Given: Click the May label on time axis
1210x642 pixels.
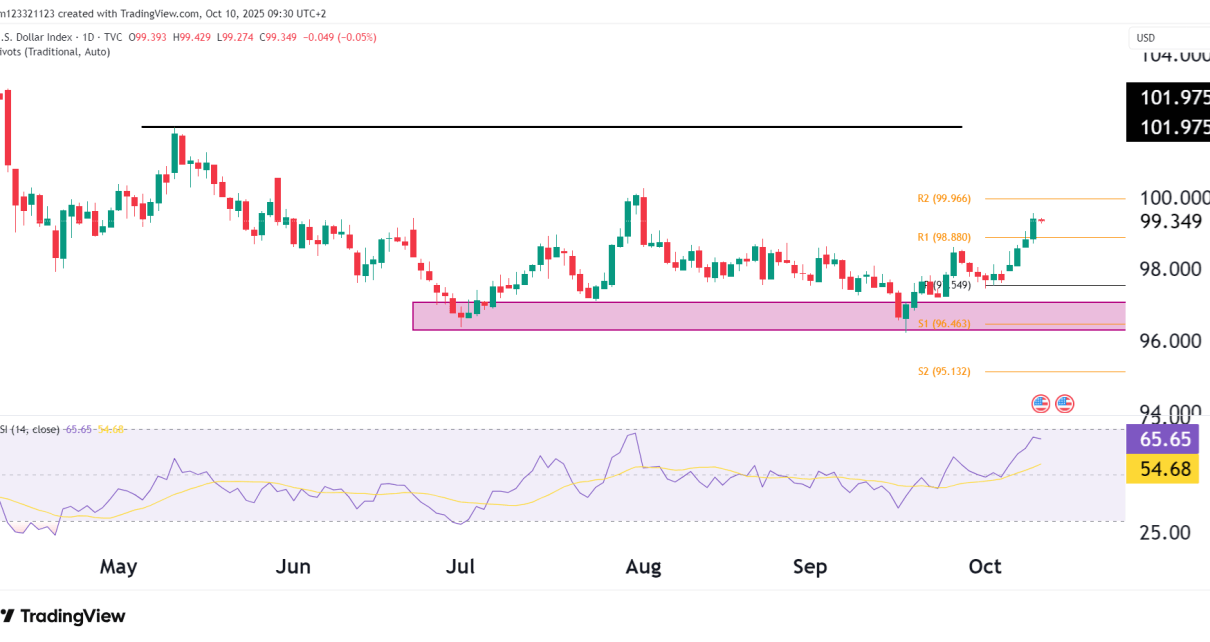Looking at the screenshot, I should tap(118, 567).
